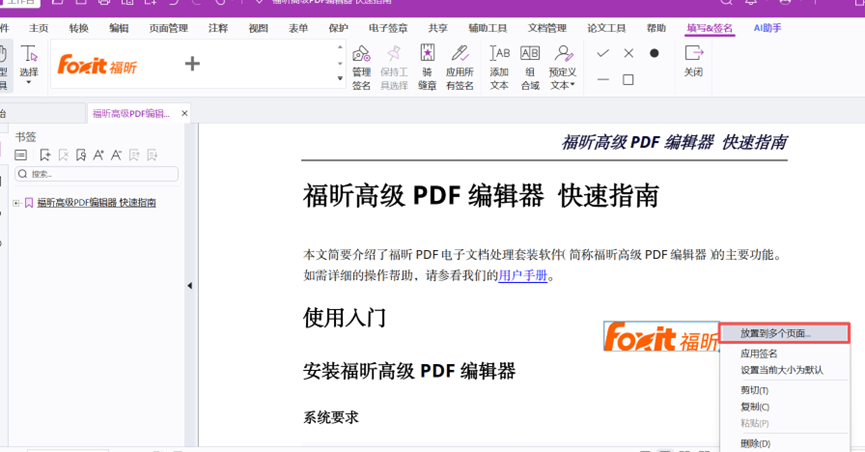Click the 关闭 (Close) fill & sign button
The width and height of the screenshot is (865, 452).
click(x=693, y=60)
